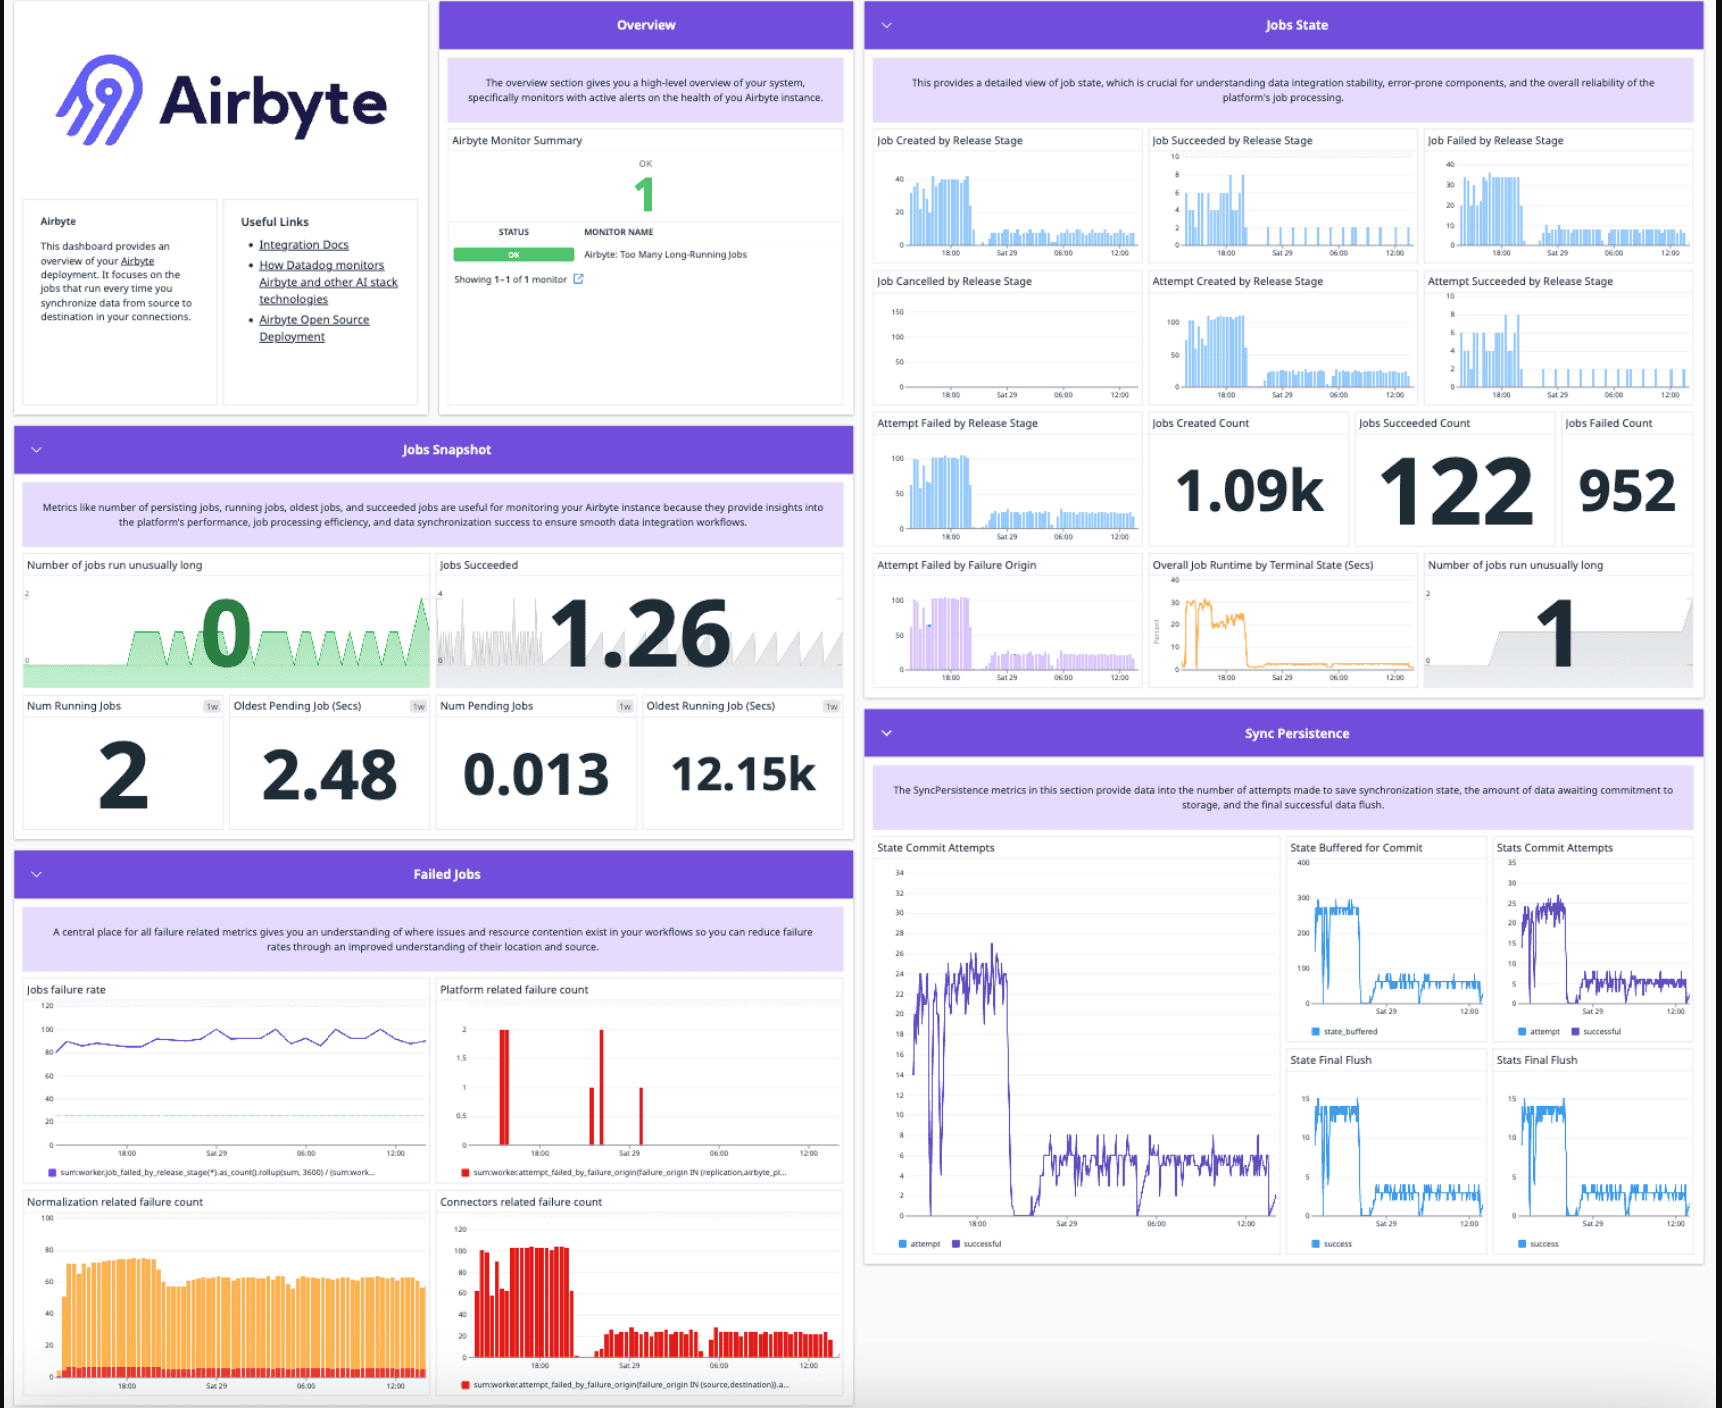Collapse the Jobs State section
Image resolution: width=1722 pixels, height=1408 pixels.
point(886,25)
